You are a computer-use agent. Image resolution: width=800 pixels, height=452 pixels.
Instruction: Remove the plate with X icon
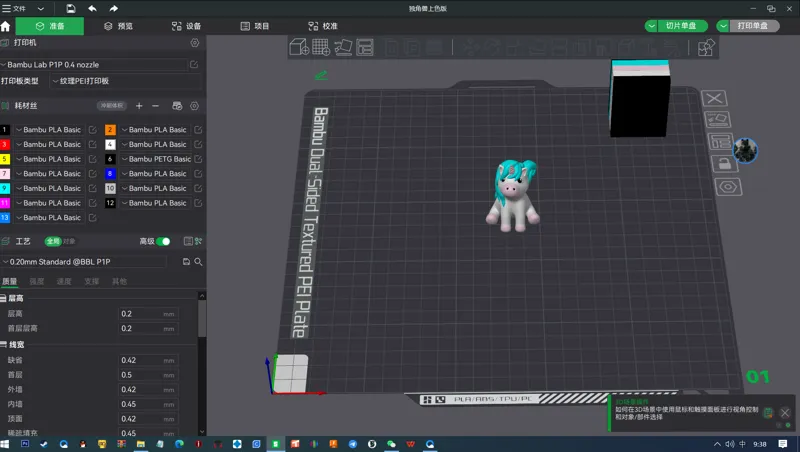[x=714, y=98]
